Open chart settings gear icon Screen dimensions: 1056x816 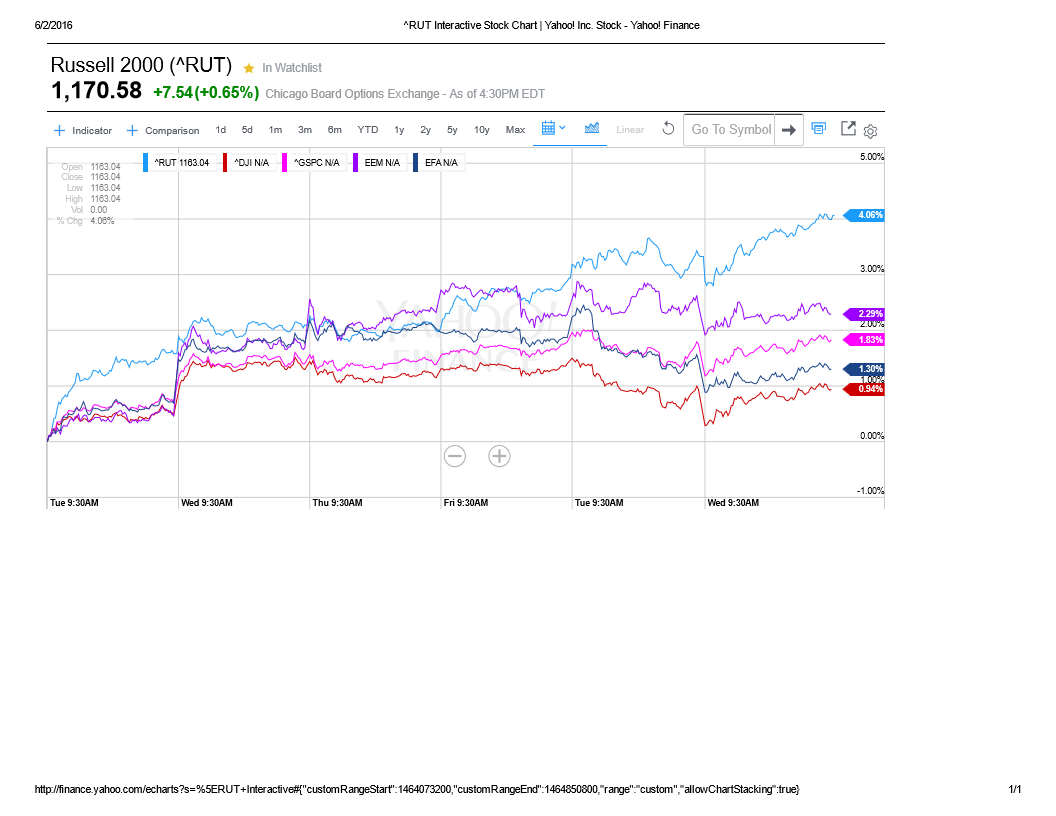[x=870, y=131]
